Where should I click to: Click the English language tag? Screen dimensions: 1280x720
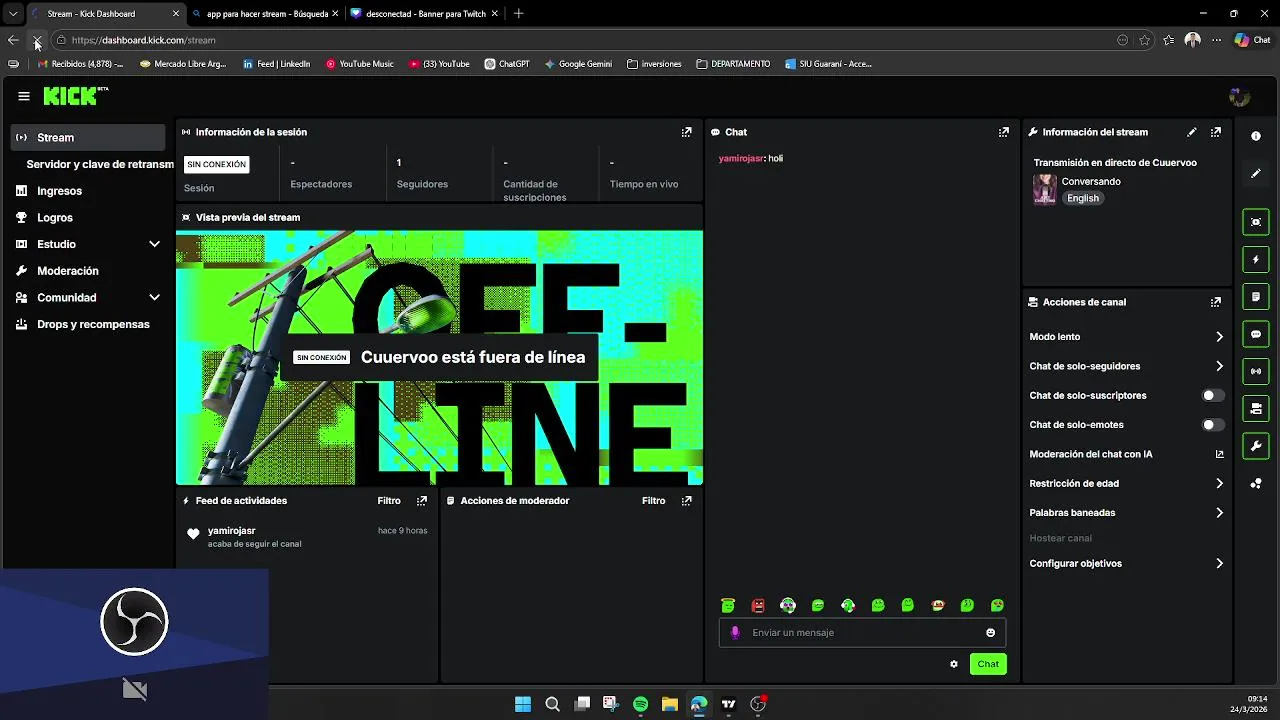click(1083, 198)
